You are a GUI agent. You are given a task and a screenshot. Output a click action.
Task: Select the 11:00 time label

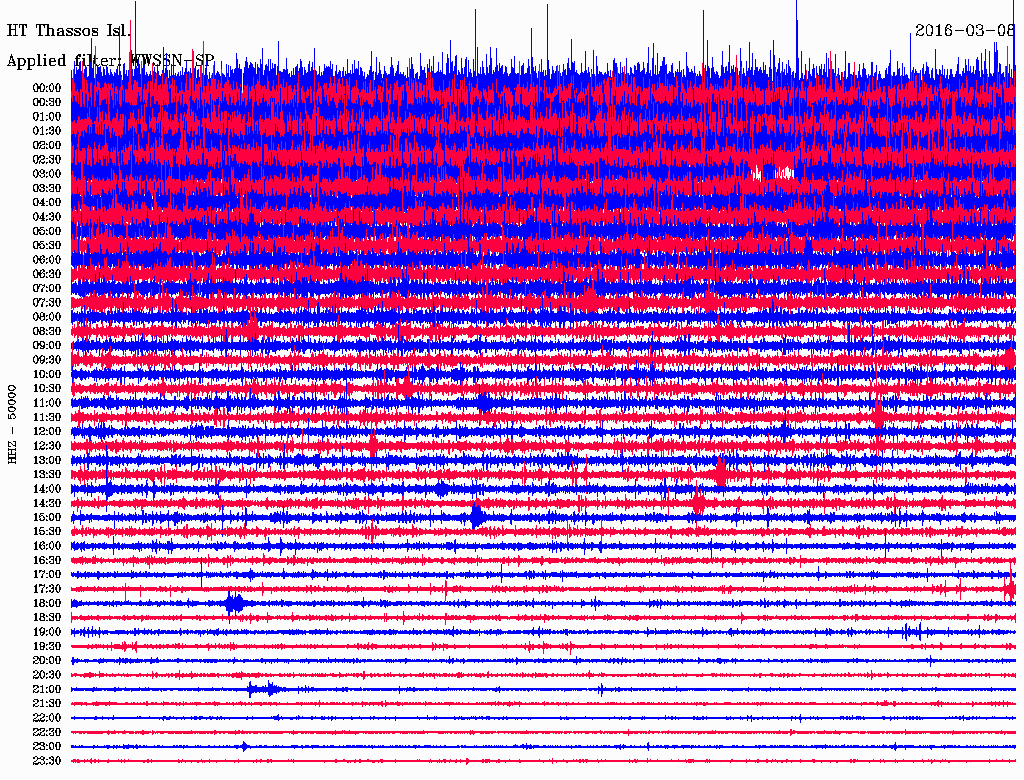click(47, 403)
